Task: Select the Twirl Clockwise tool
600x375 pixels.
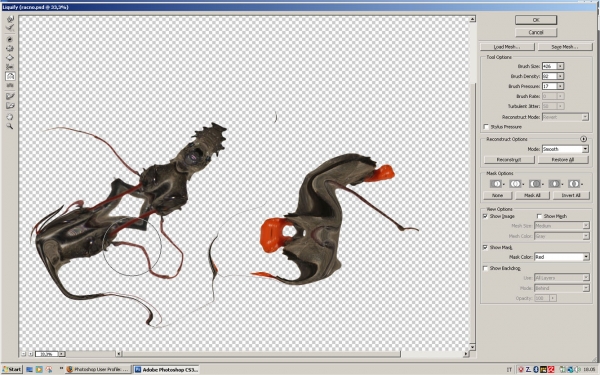Action: point(10,39)
